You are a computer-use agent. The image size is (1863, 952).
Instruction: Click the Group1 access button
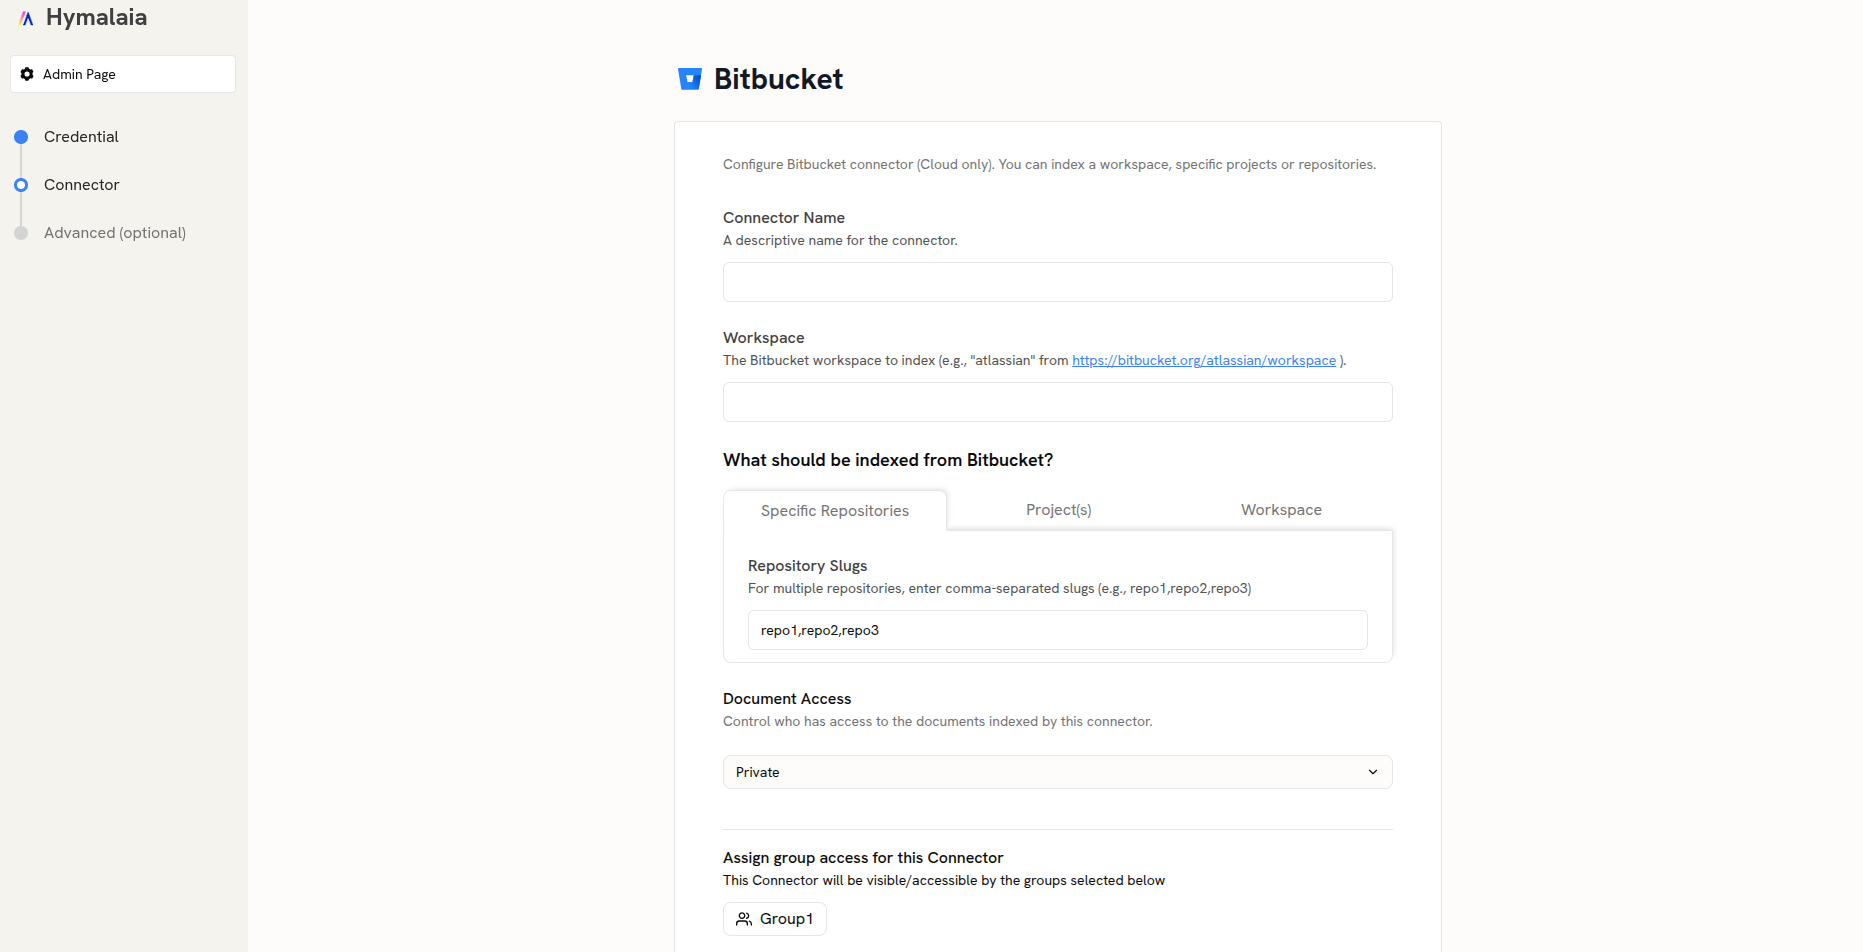pyautogui.click(x=774, y=918)
